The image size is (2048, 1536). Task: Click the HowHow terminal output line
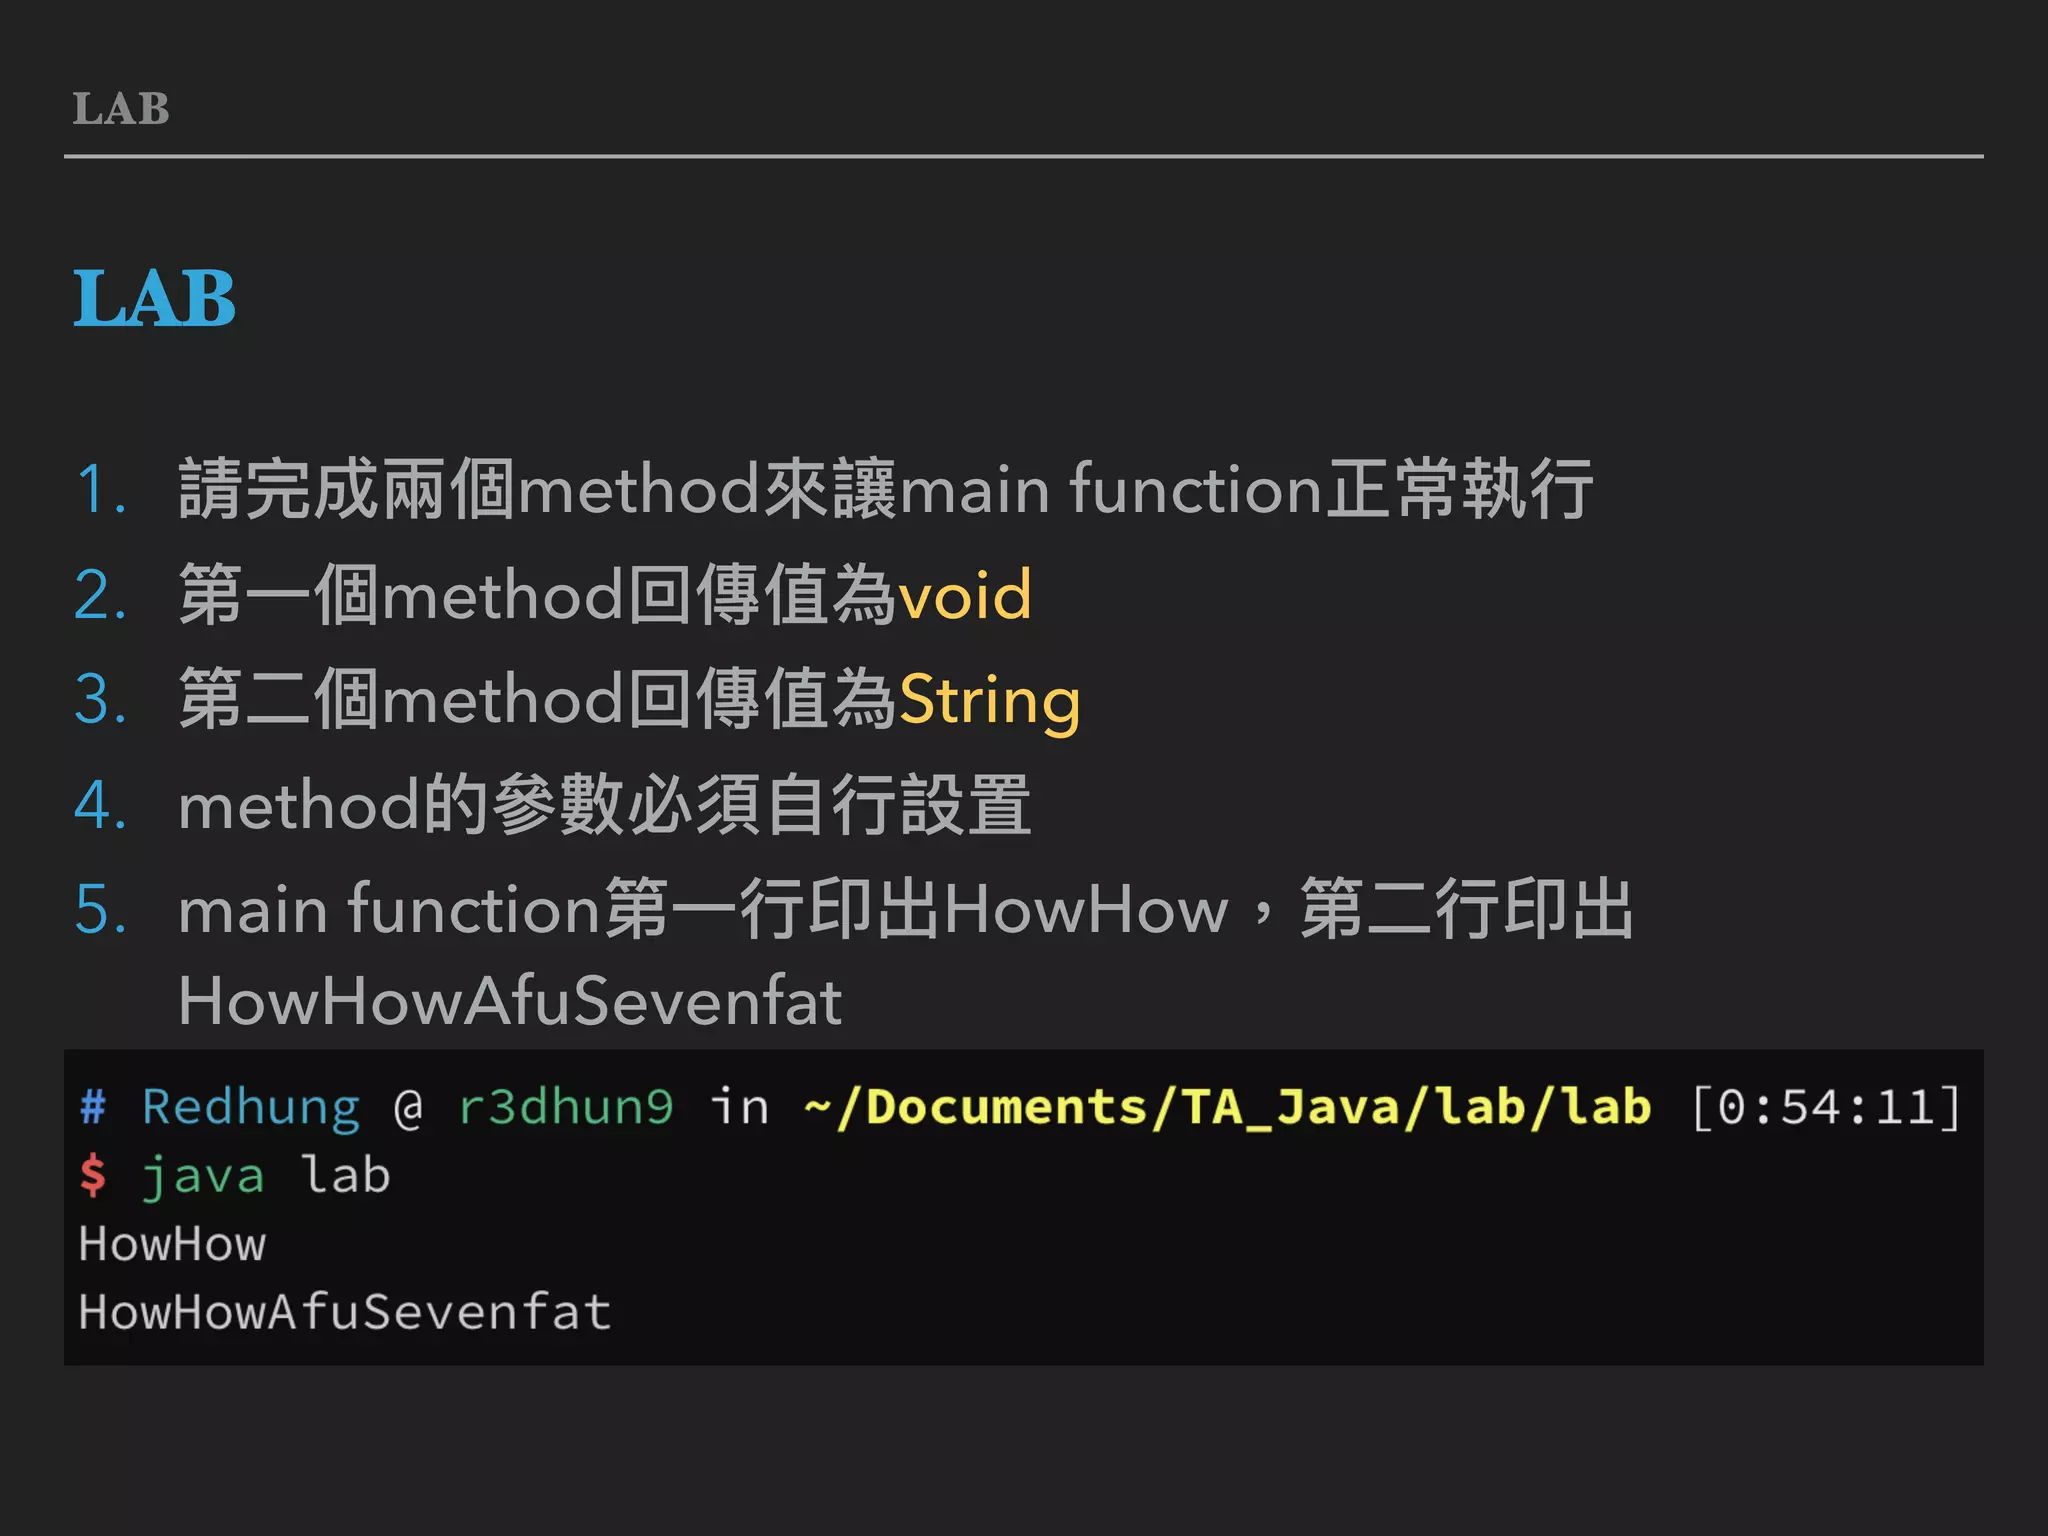tap(172, 1244)
